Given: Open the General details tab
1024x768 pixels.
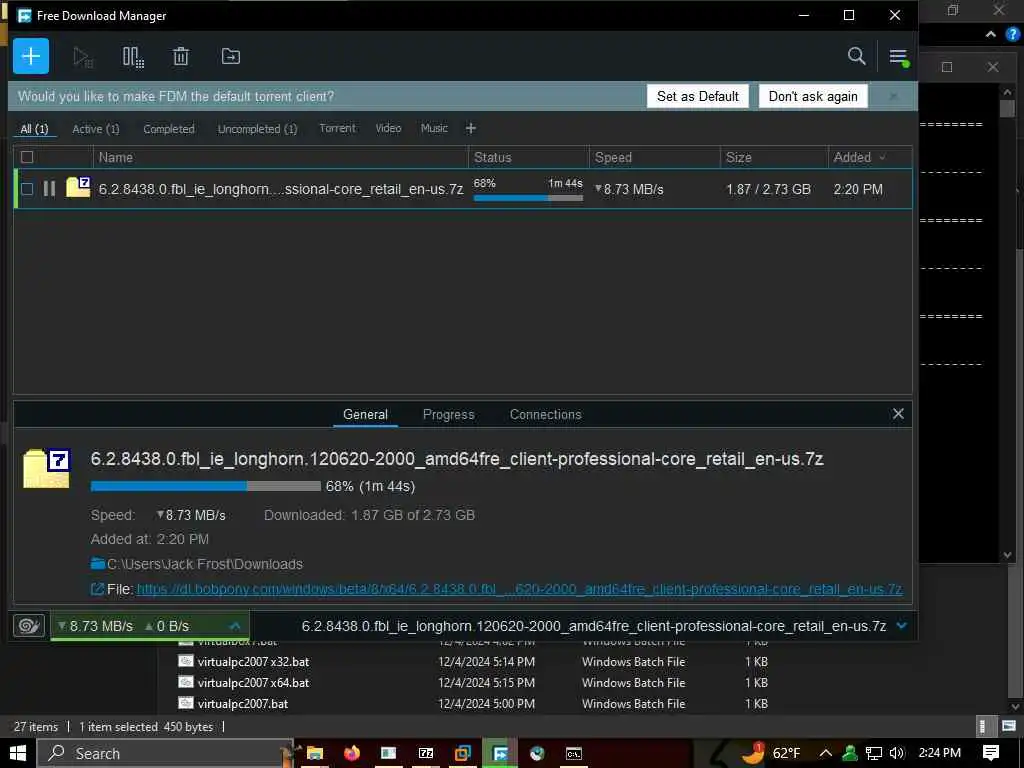Looking at the screenshot, I should 365,415.
